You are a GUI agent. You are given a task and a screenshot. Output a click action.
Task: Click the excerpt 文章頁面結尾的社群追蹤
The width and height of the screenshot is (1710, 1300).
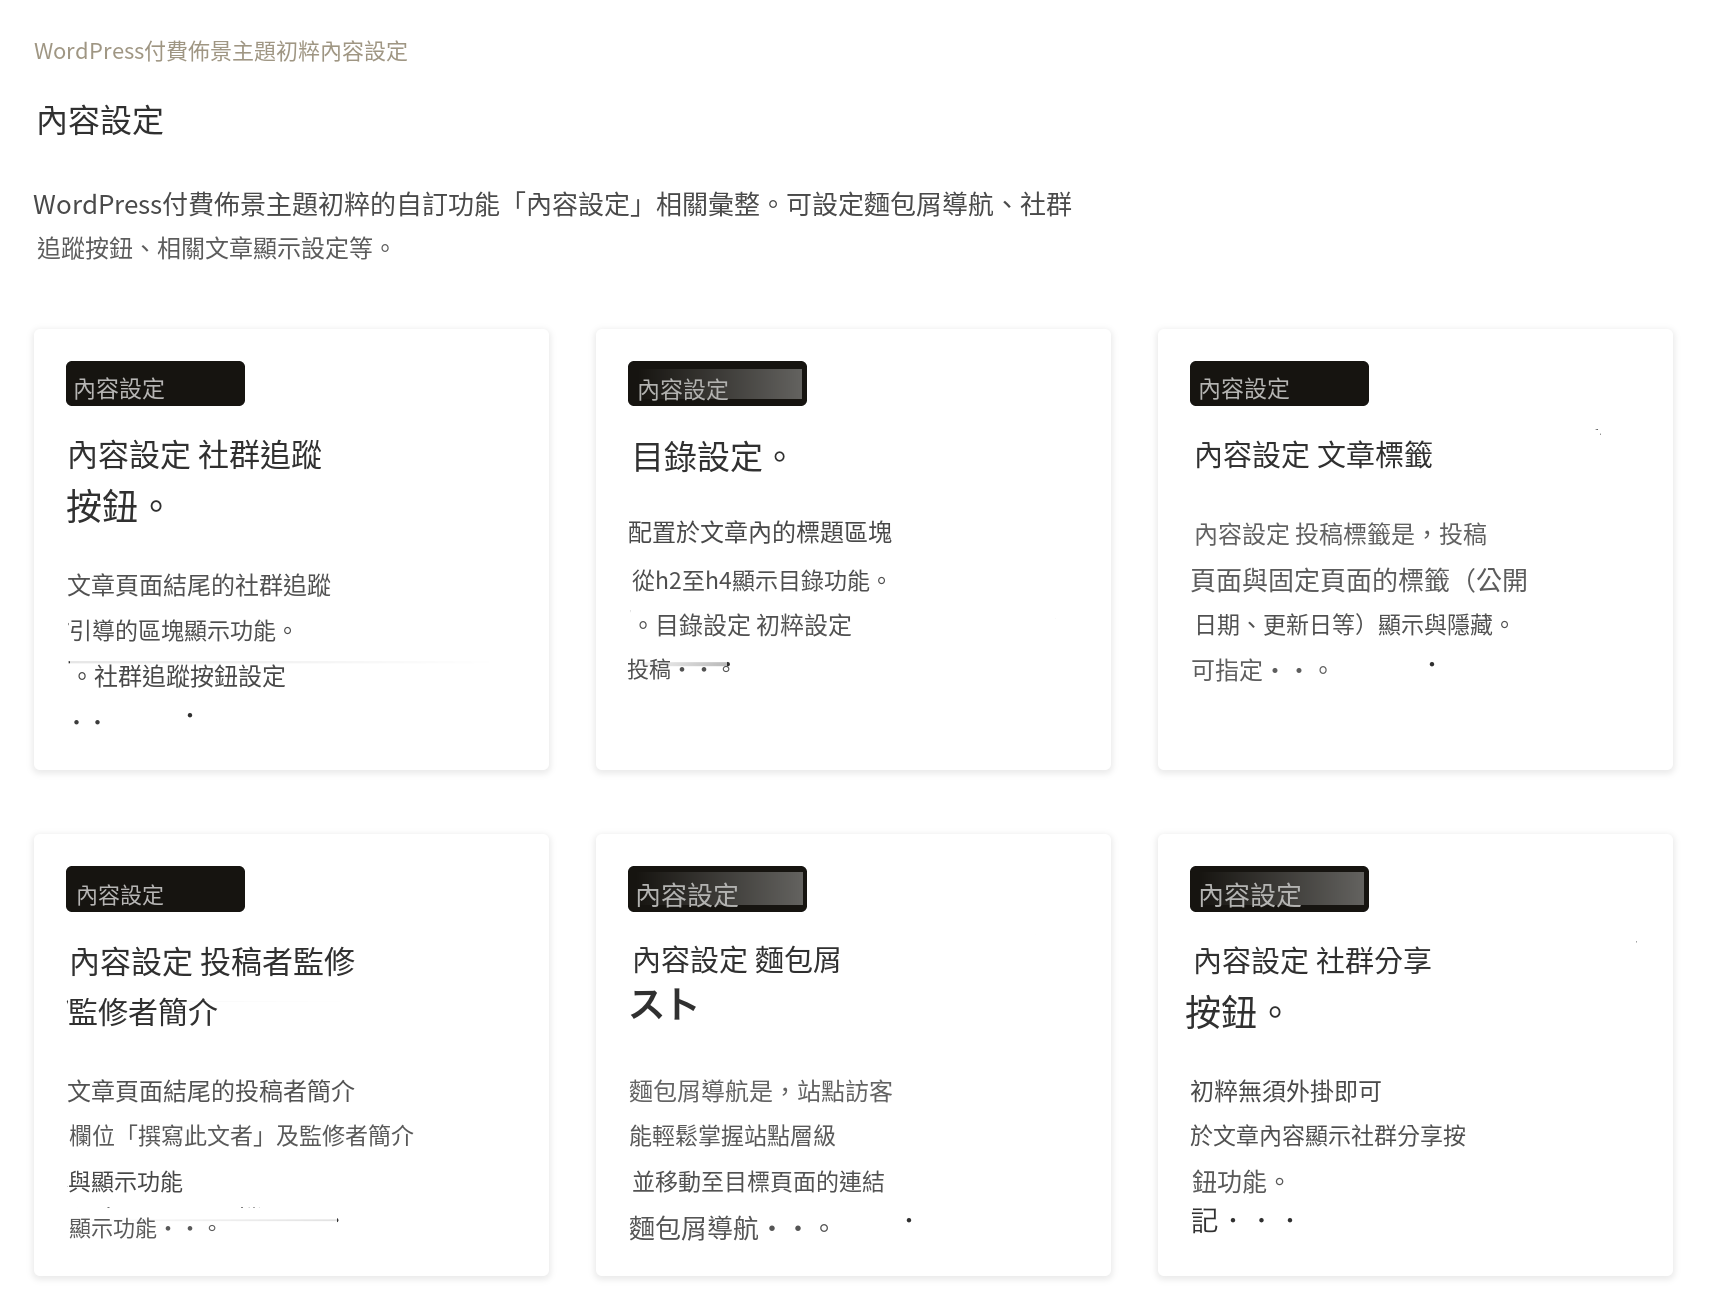click(199, 585)
